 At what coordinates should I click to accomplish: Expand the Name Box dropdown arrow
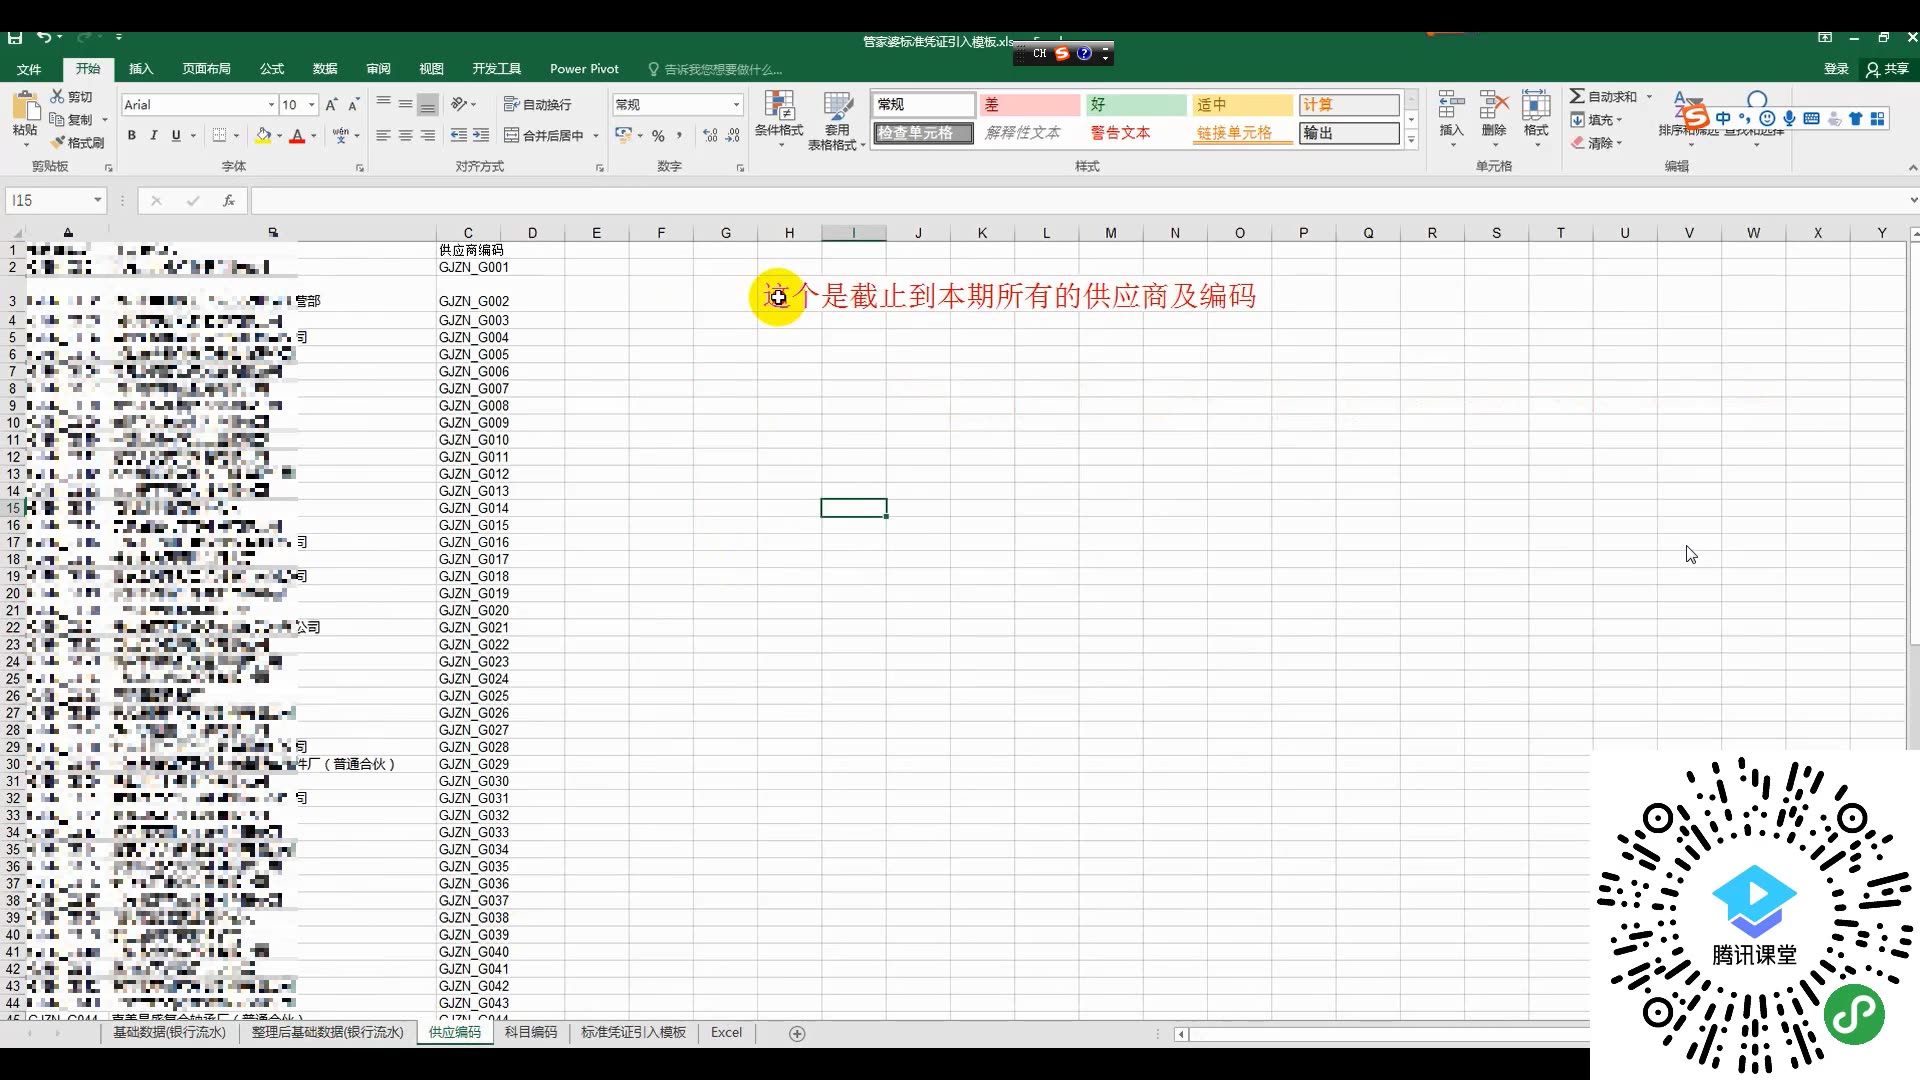click(x=97, y=200)
